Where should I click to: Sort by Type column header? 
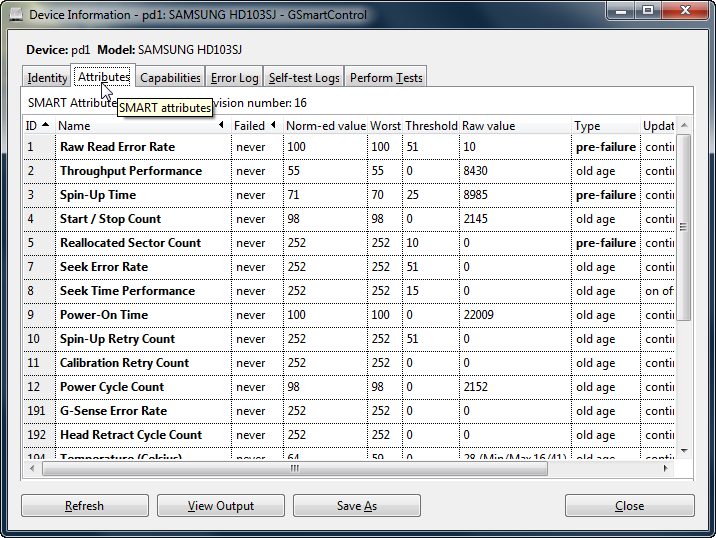click(x=606, y=126)
